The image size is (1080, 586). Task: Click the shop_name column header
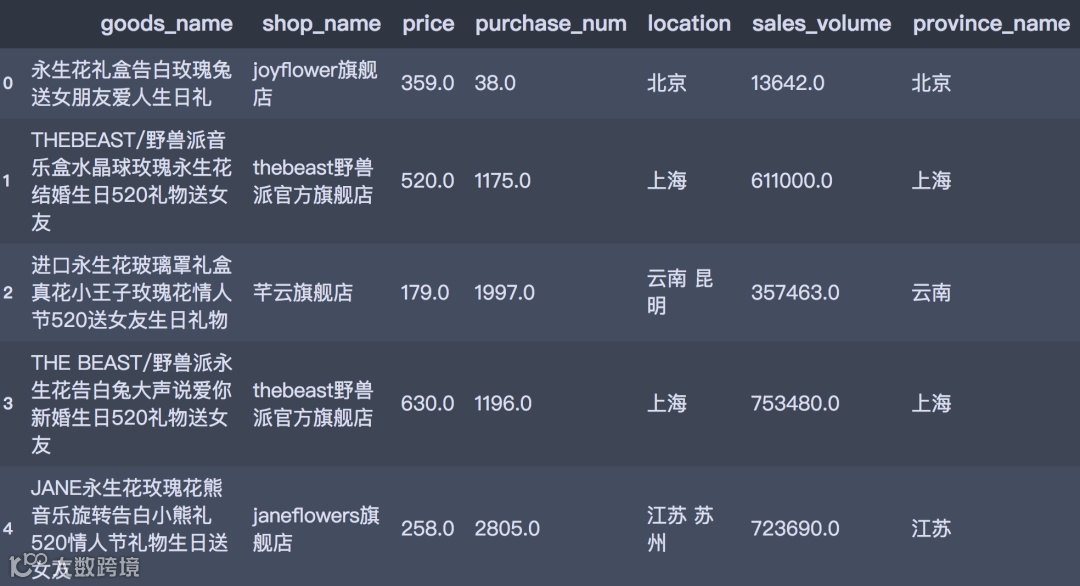[321, 24]
